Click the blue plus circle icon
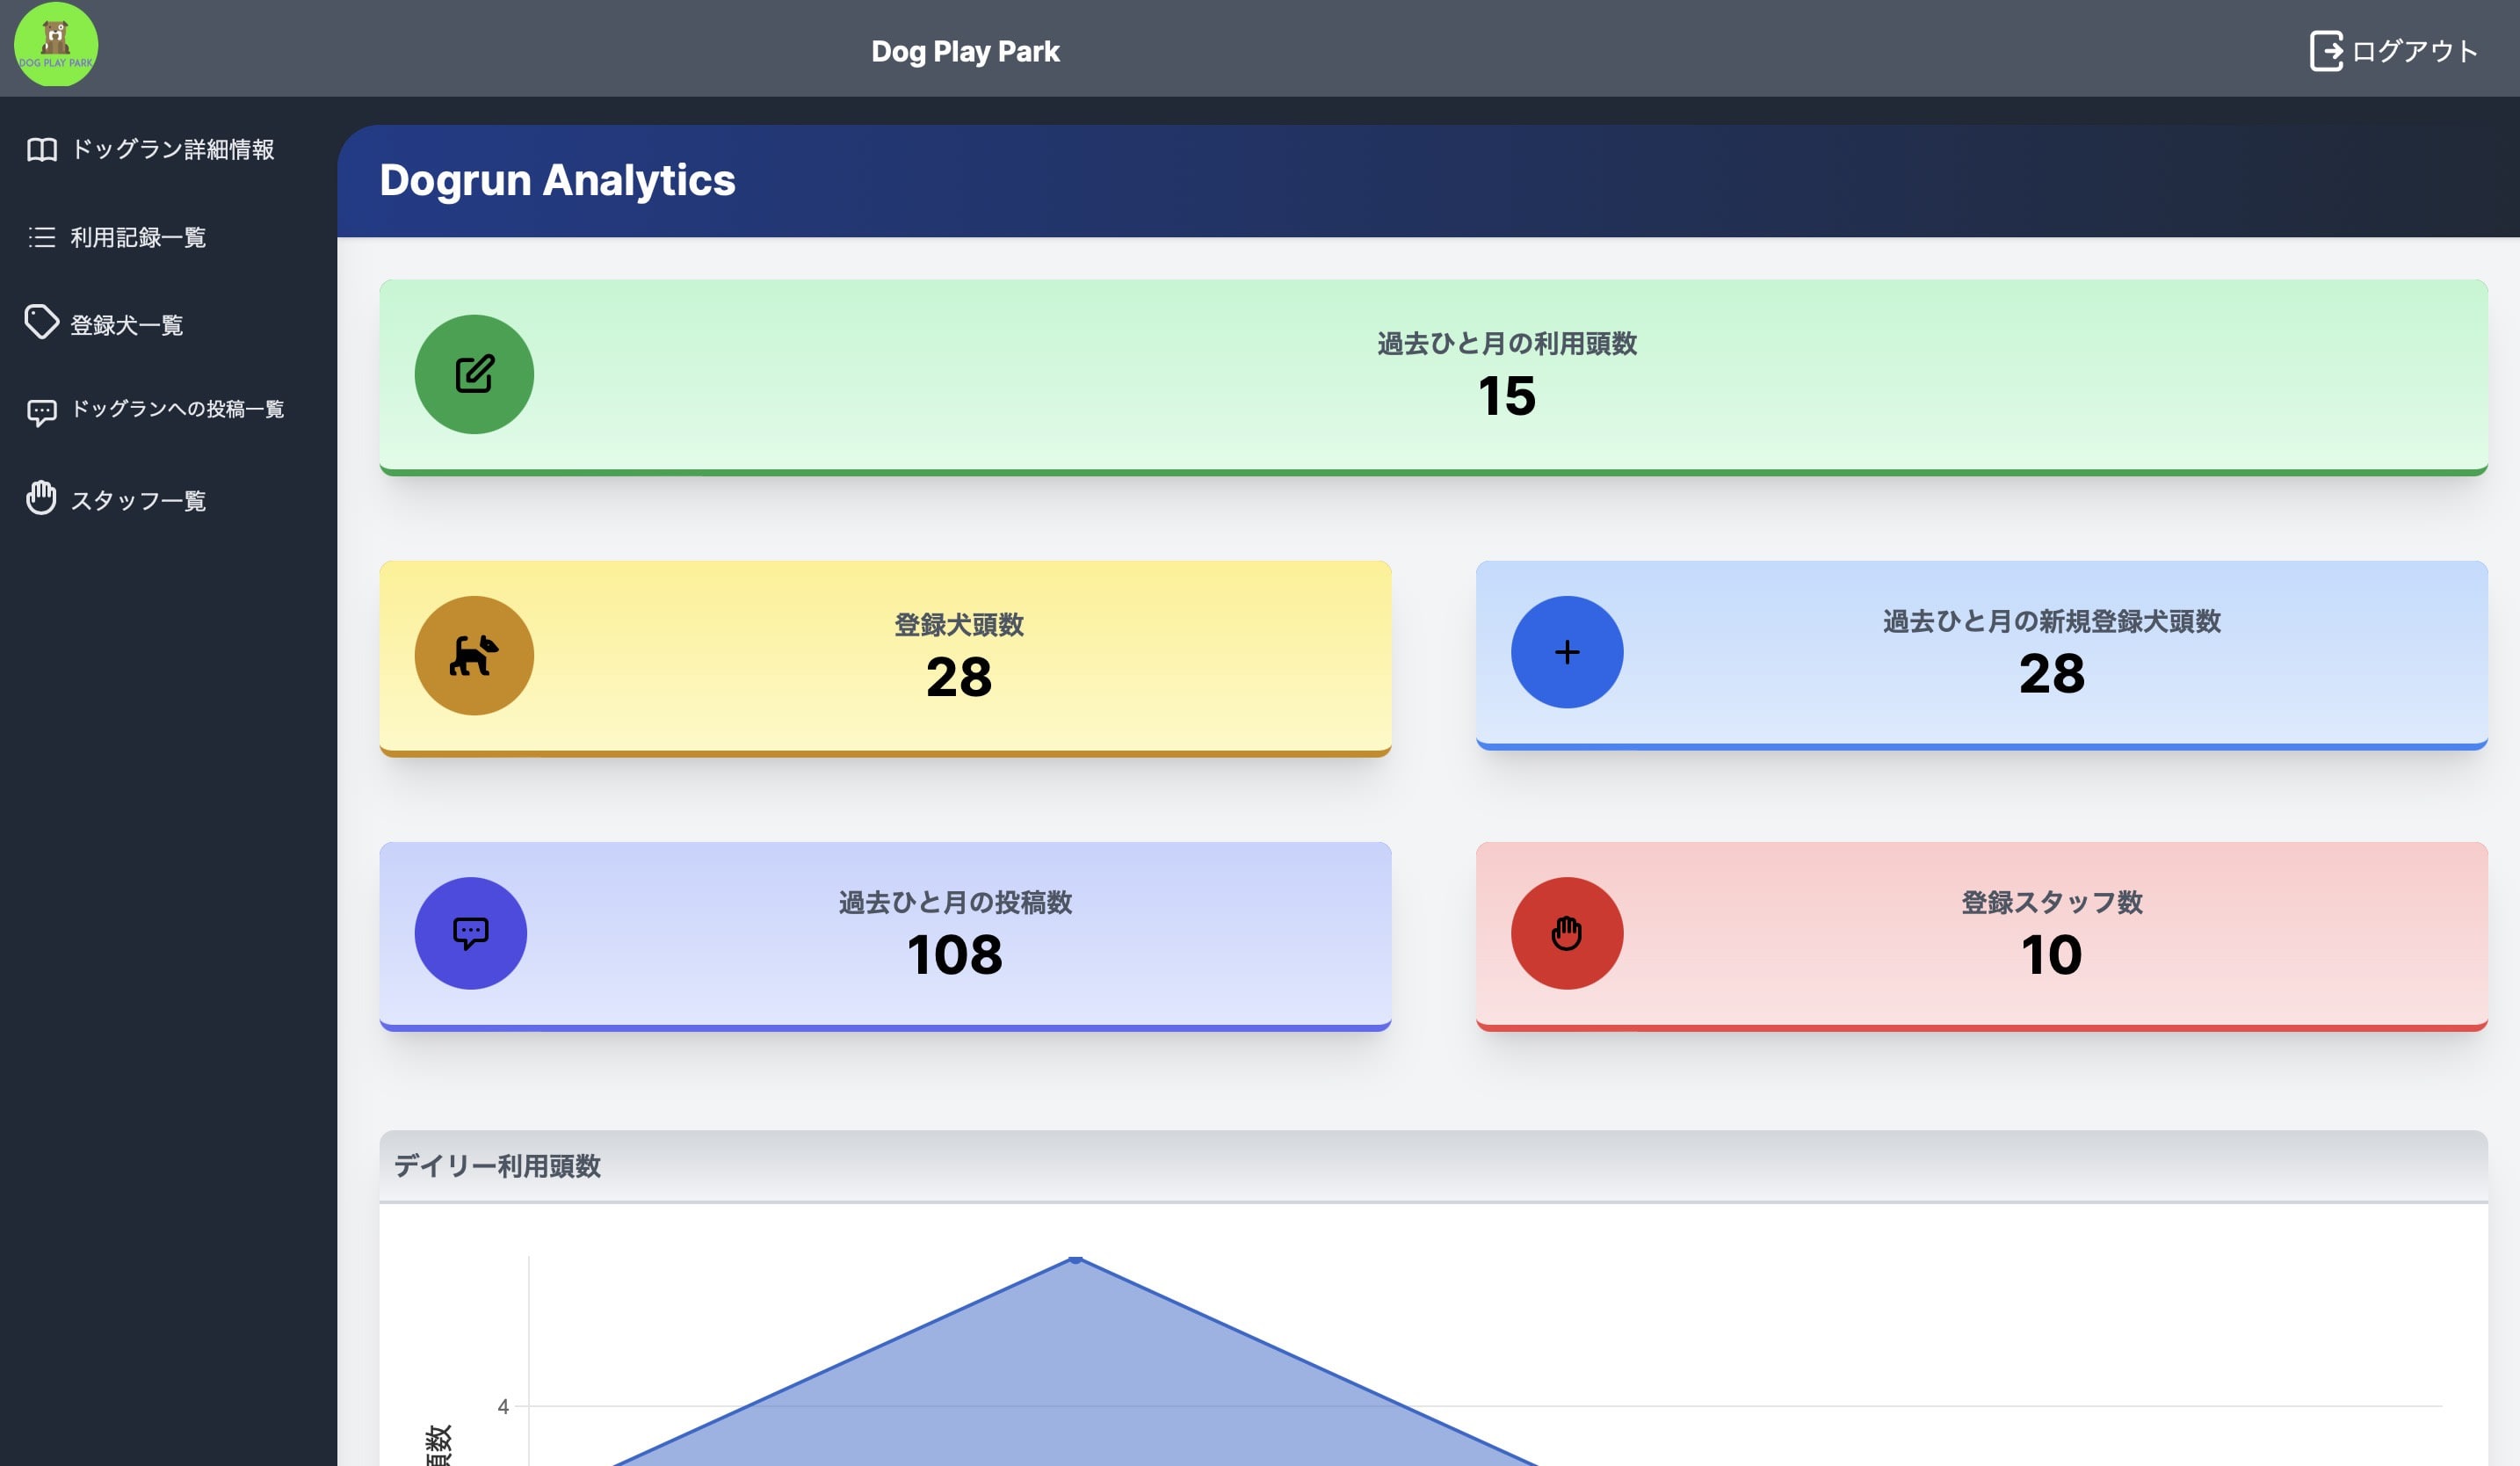The height and width of the screenshot is (1466, 2520). pyautogui.click(x=1566, y=652)
